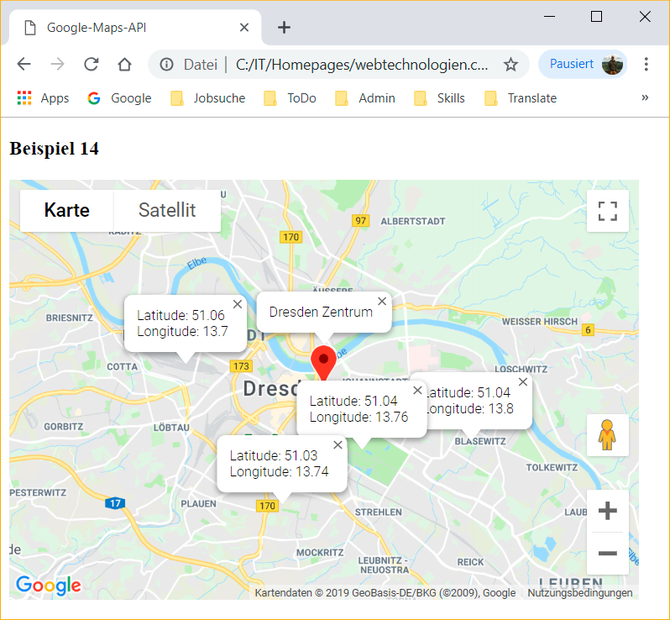Click the TOLKEWITZ map label
670x620 pixels.
coord(552,467)
